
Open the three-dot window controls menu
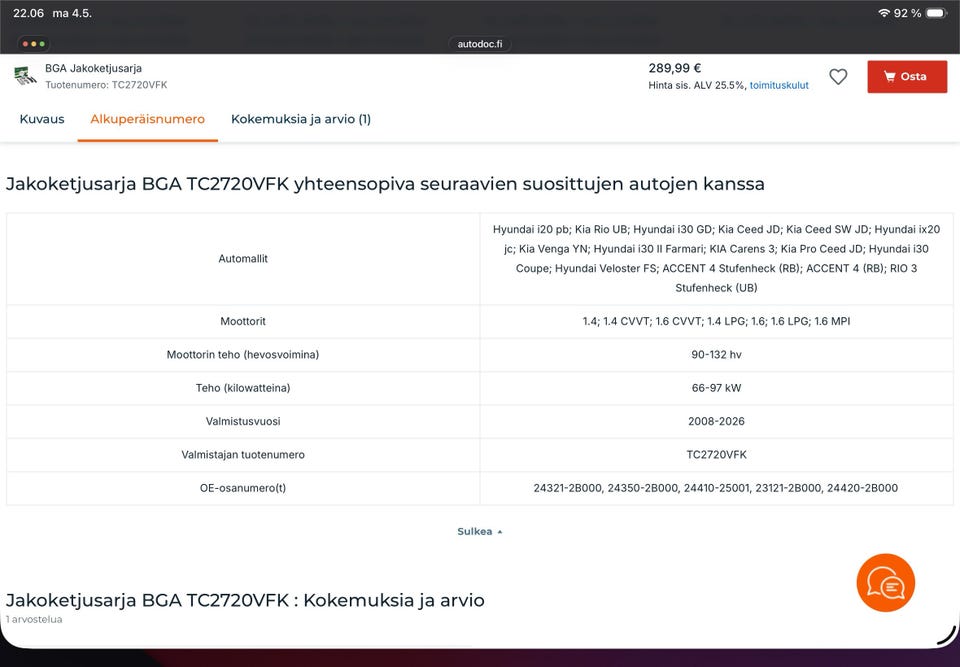pyautogui.click(x=34, y=44)
